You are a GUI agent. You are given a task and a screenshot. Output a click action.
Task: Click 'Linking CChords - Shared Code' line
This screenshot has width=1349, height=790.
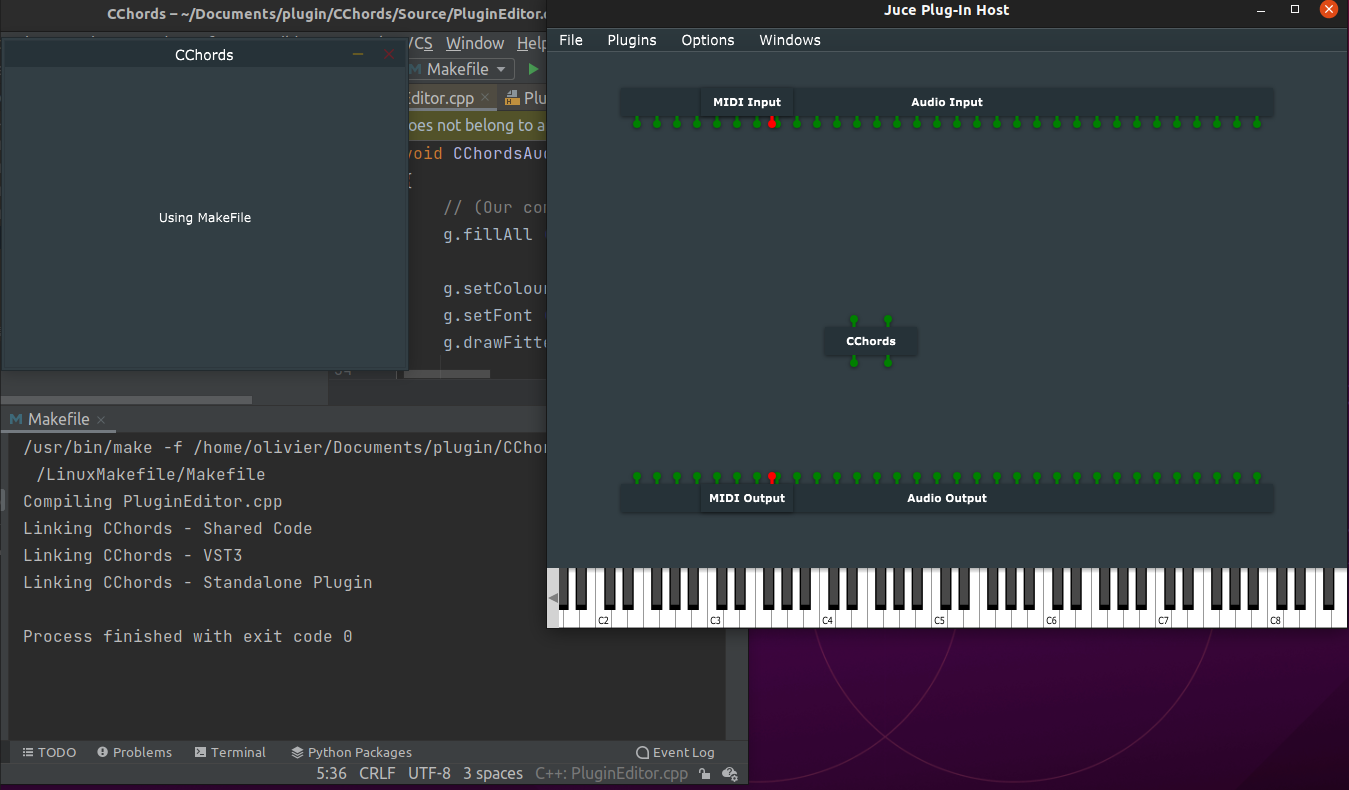pyautogui.click(x=168, y=528)
